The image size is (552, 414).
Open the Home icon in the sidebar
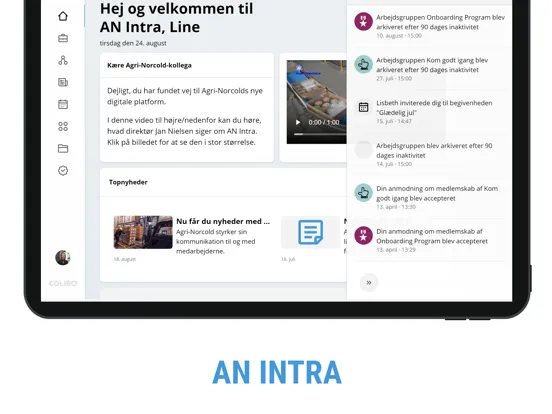tap(63, 16)
